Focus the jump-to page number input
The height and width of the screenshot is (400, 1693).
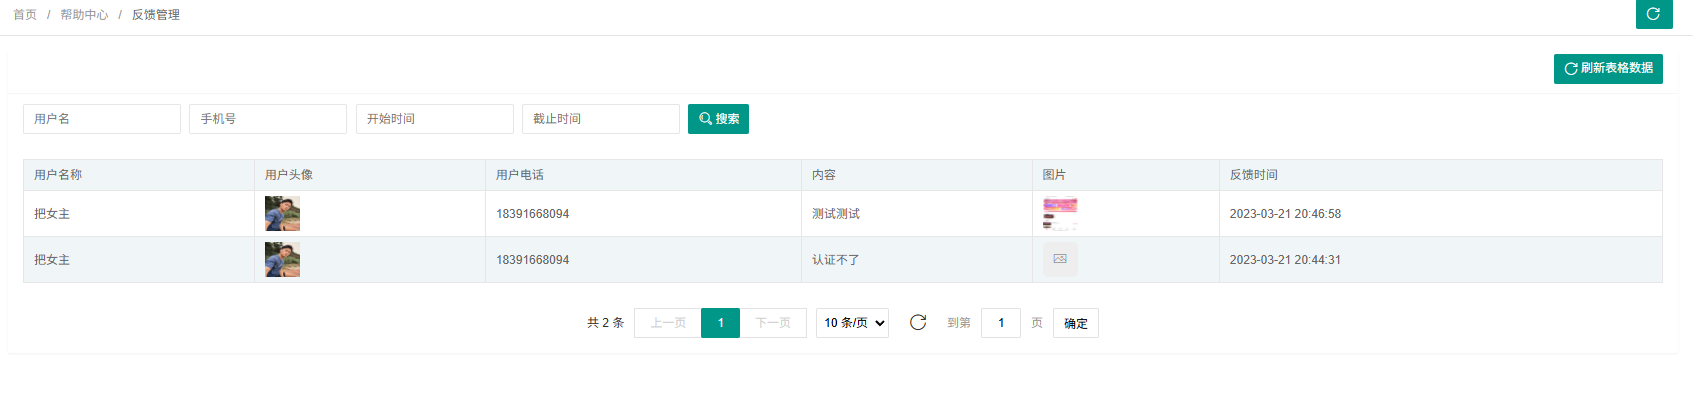[1000, 323]
